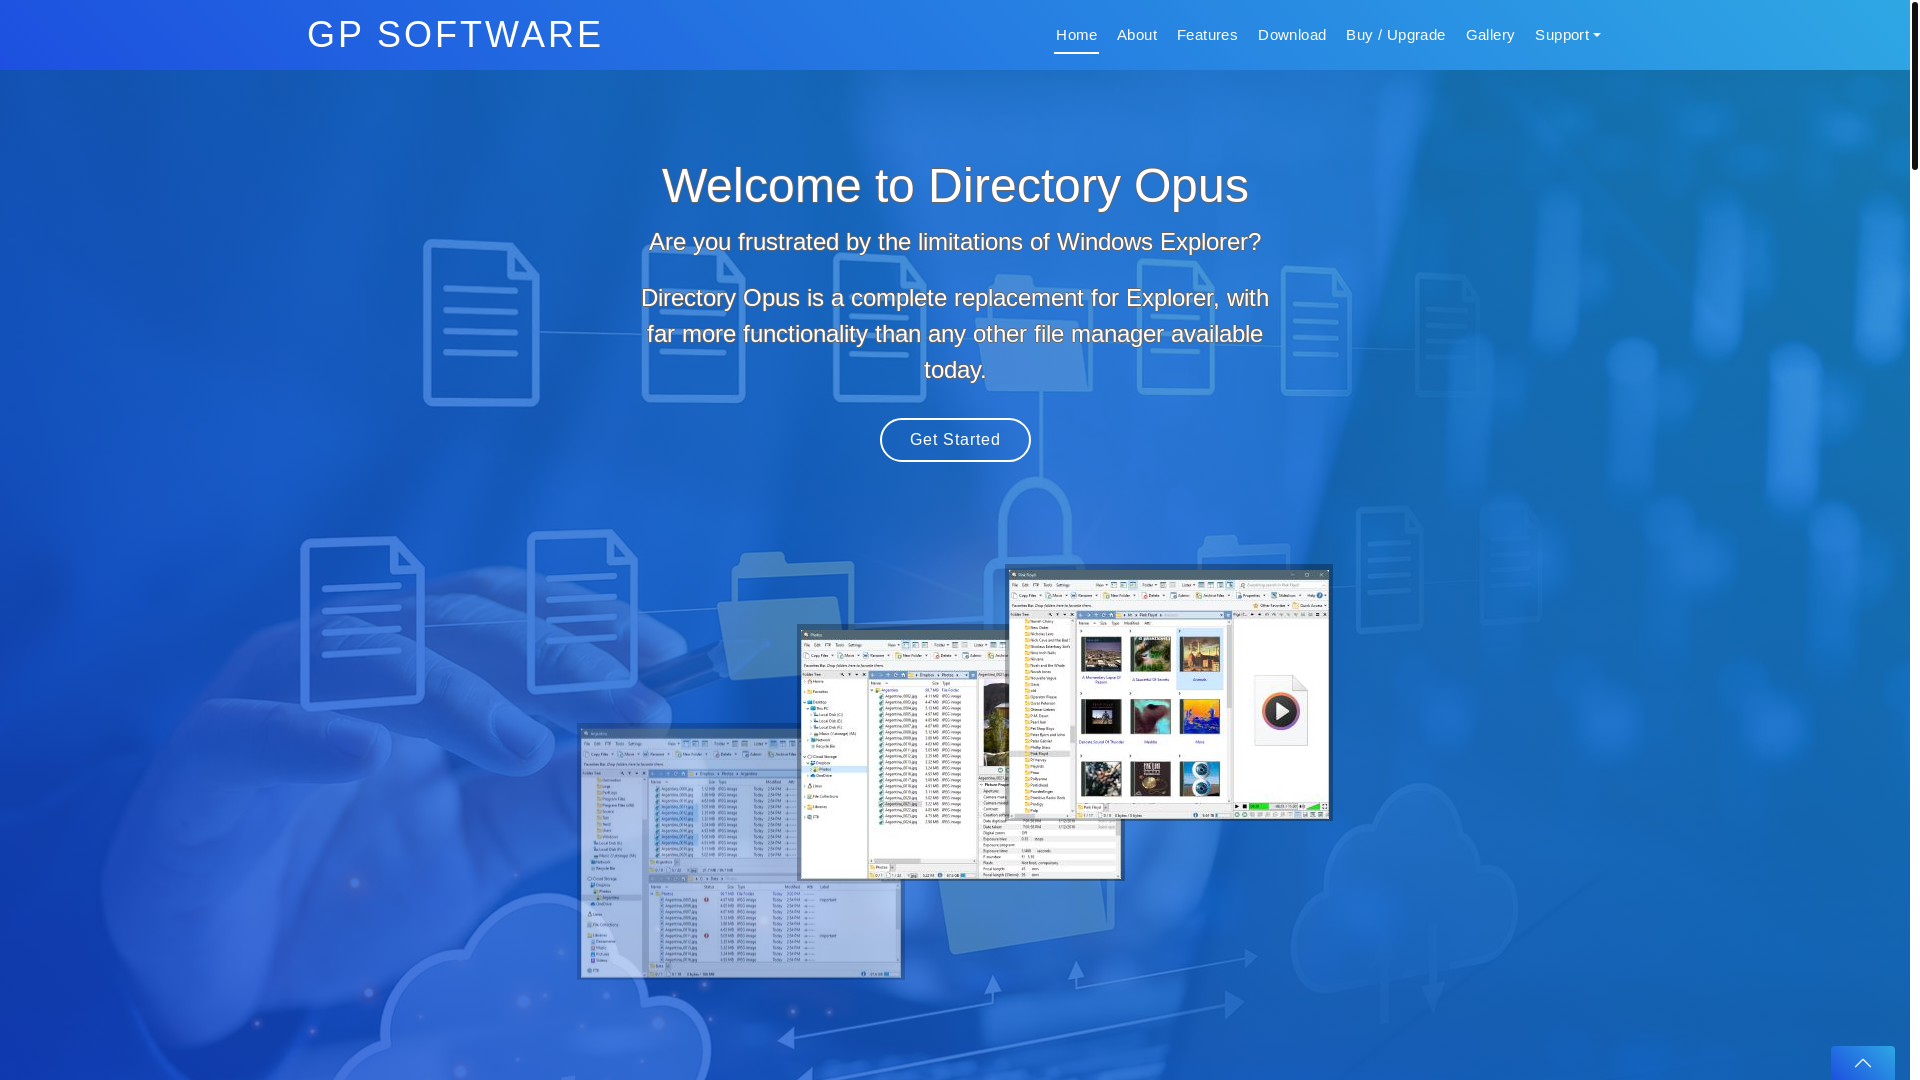Go to the Features page
Image resolution: width=1920 pixels, height=1080 pixels.
tap(1207, 35)
